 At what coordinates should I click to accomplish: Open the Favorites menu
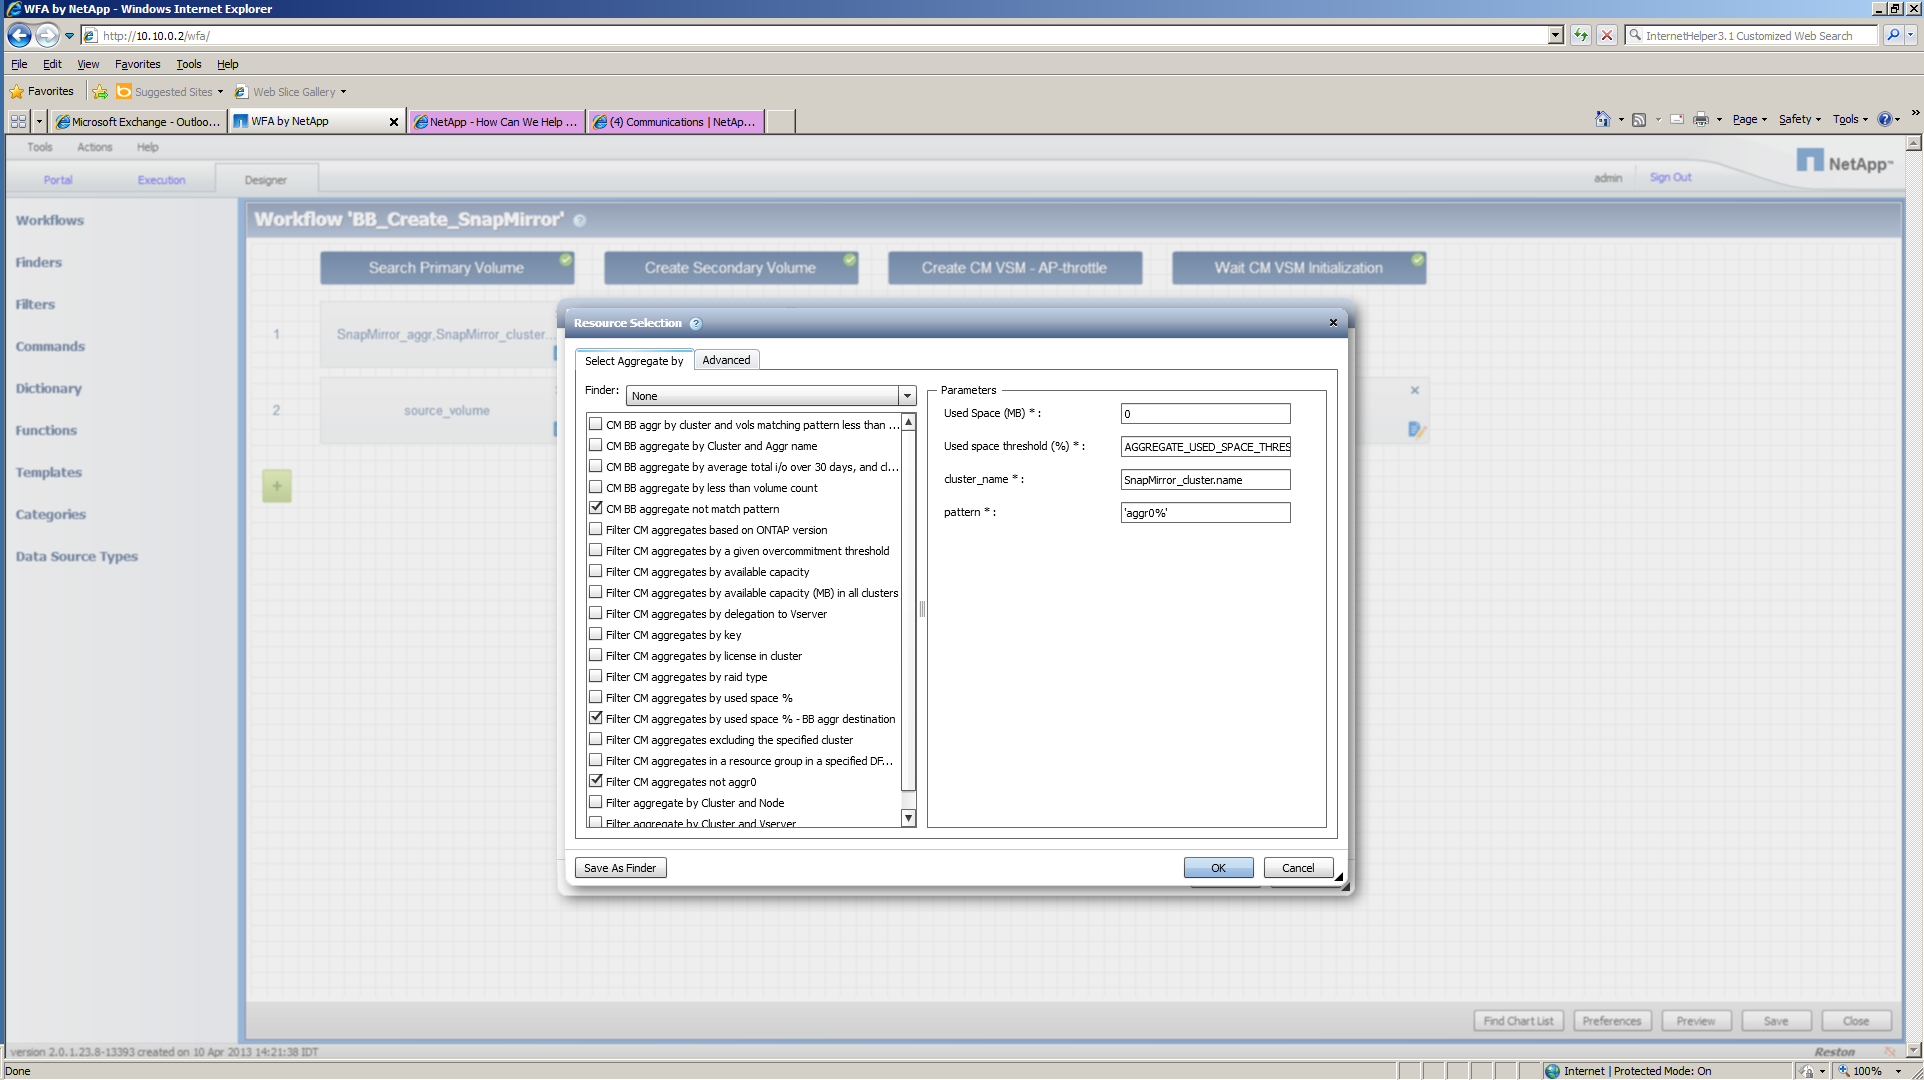coord(137,64)
